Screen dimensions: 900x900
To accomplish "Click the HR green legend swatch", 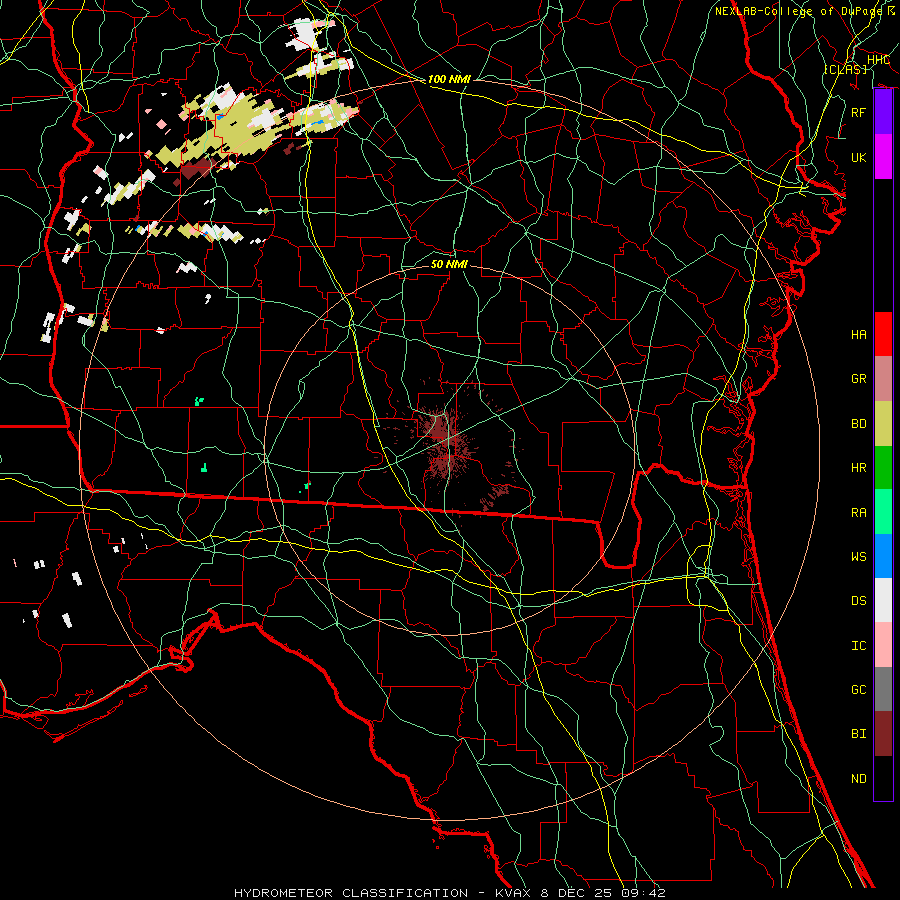I will (x=883, y=467).
